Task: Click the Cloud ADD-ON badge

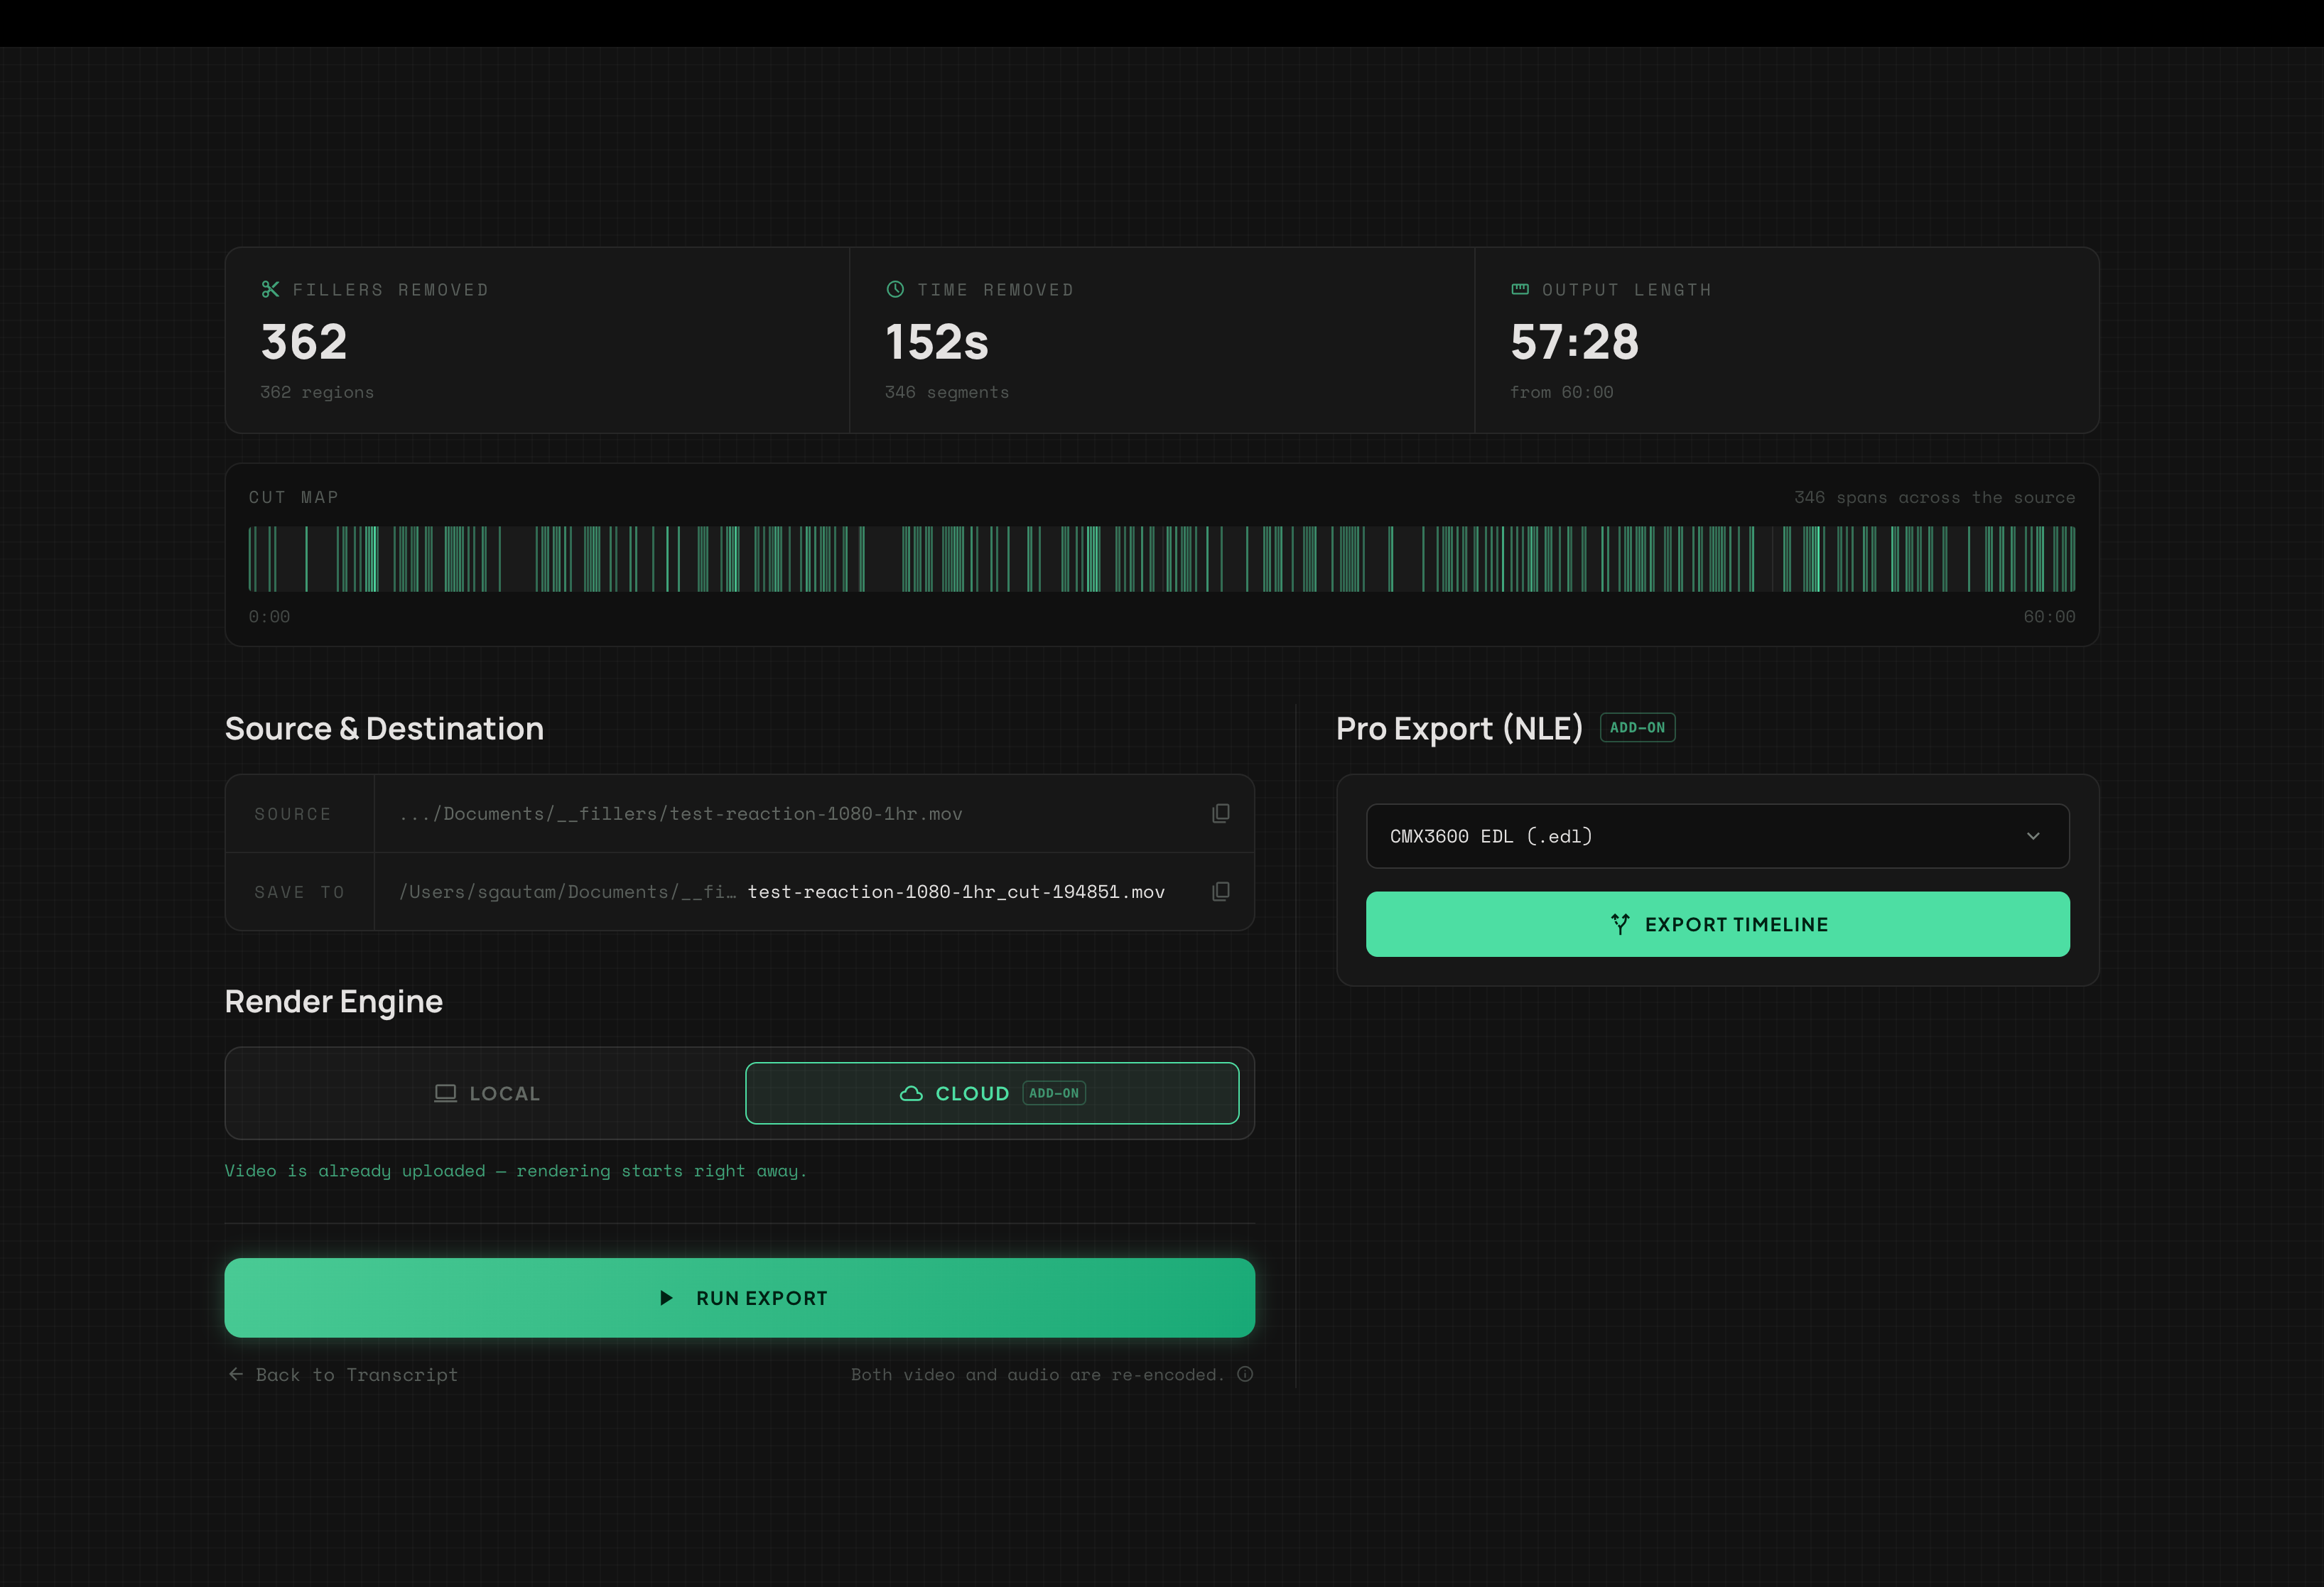Action: coord(1054,1093)
